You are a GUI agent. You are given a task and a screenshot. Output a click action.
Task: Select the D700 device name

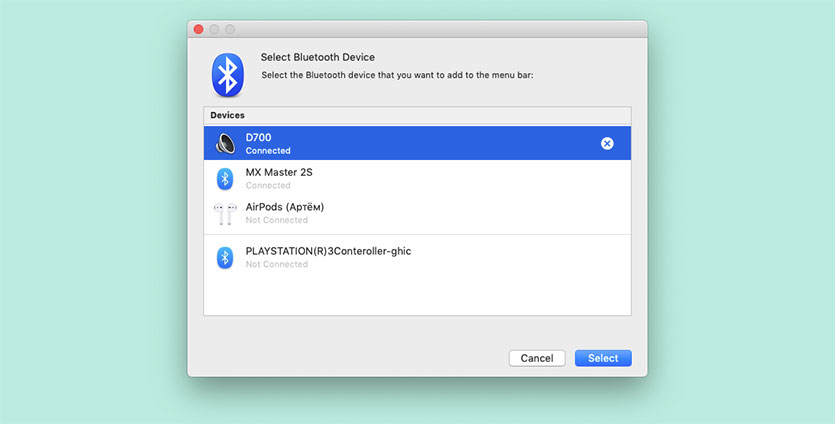point(258,137)
